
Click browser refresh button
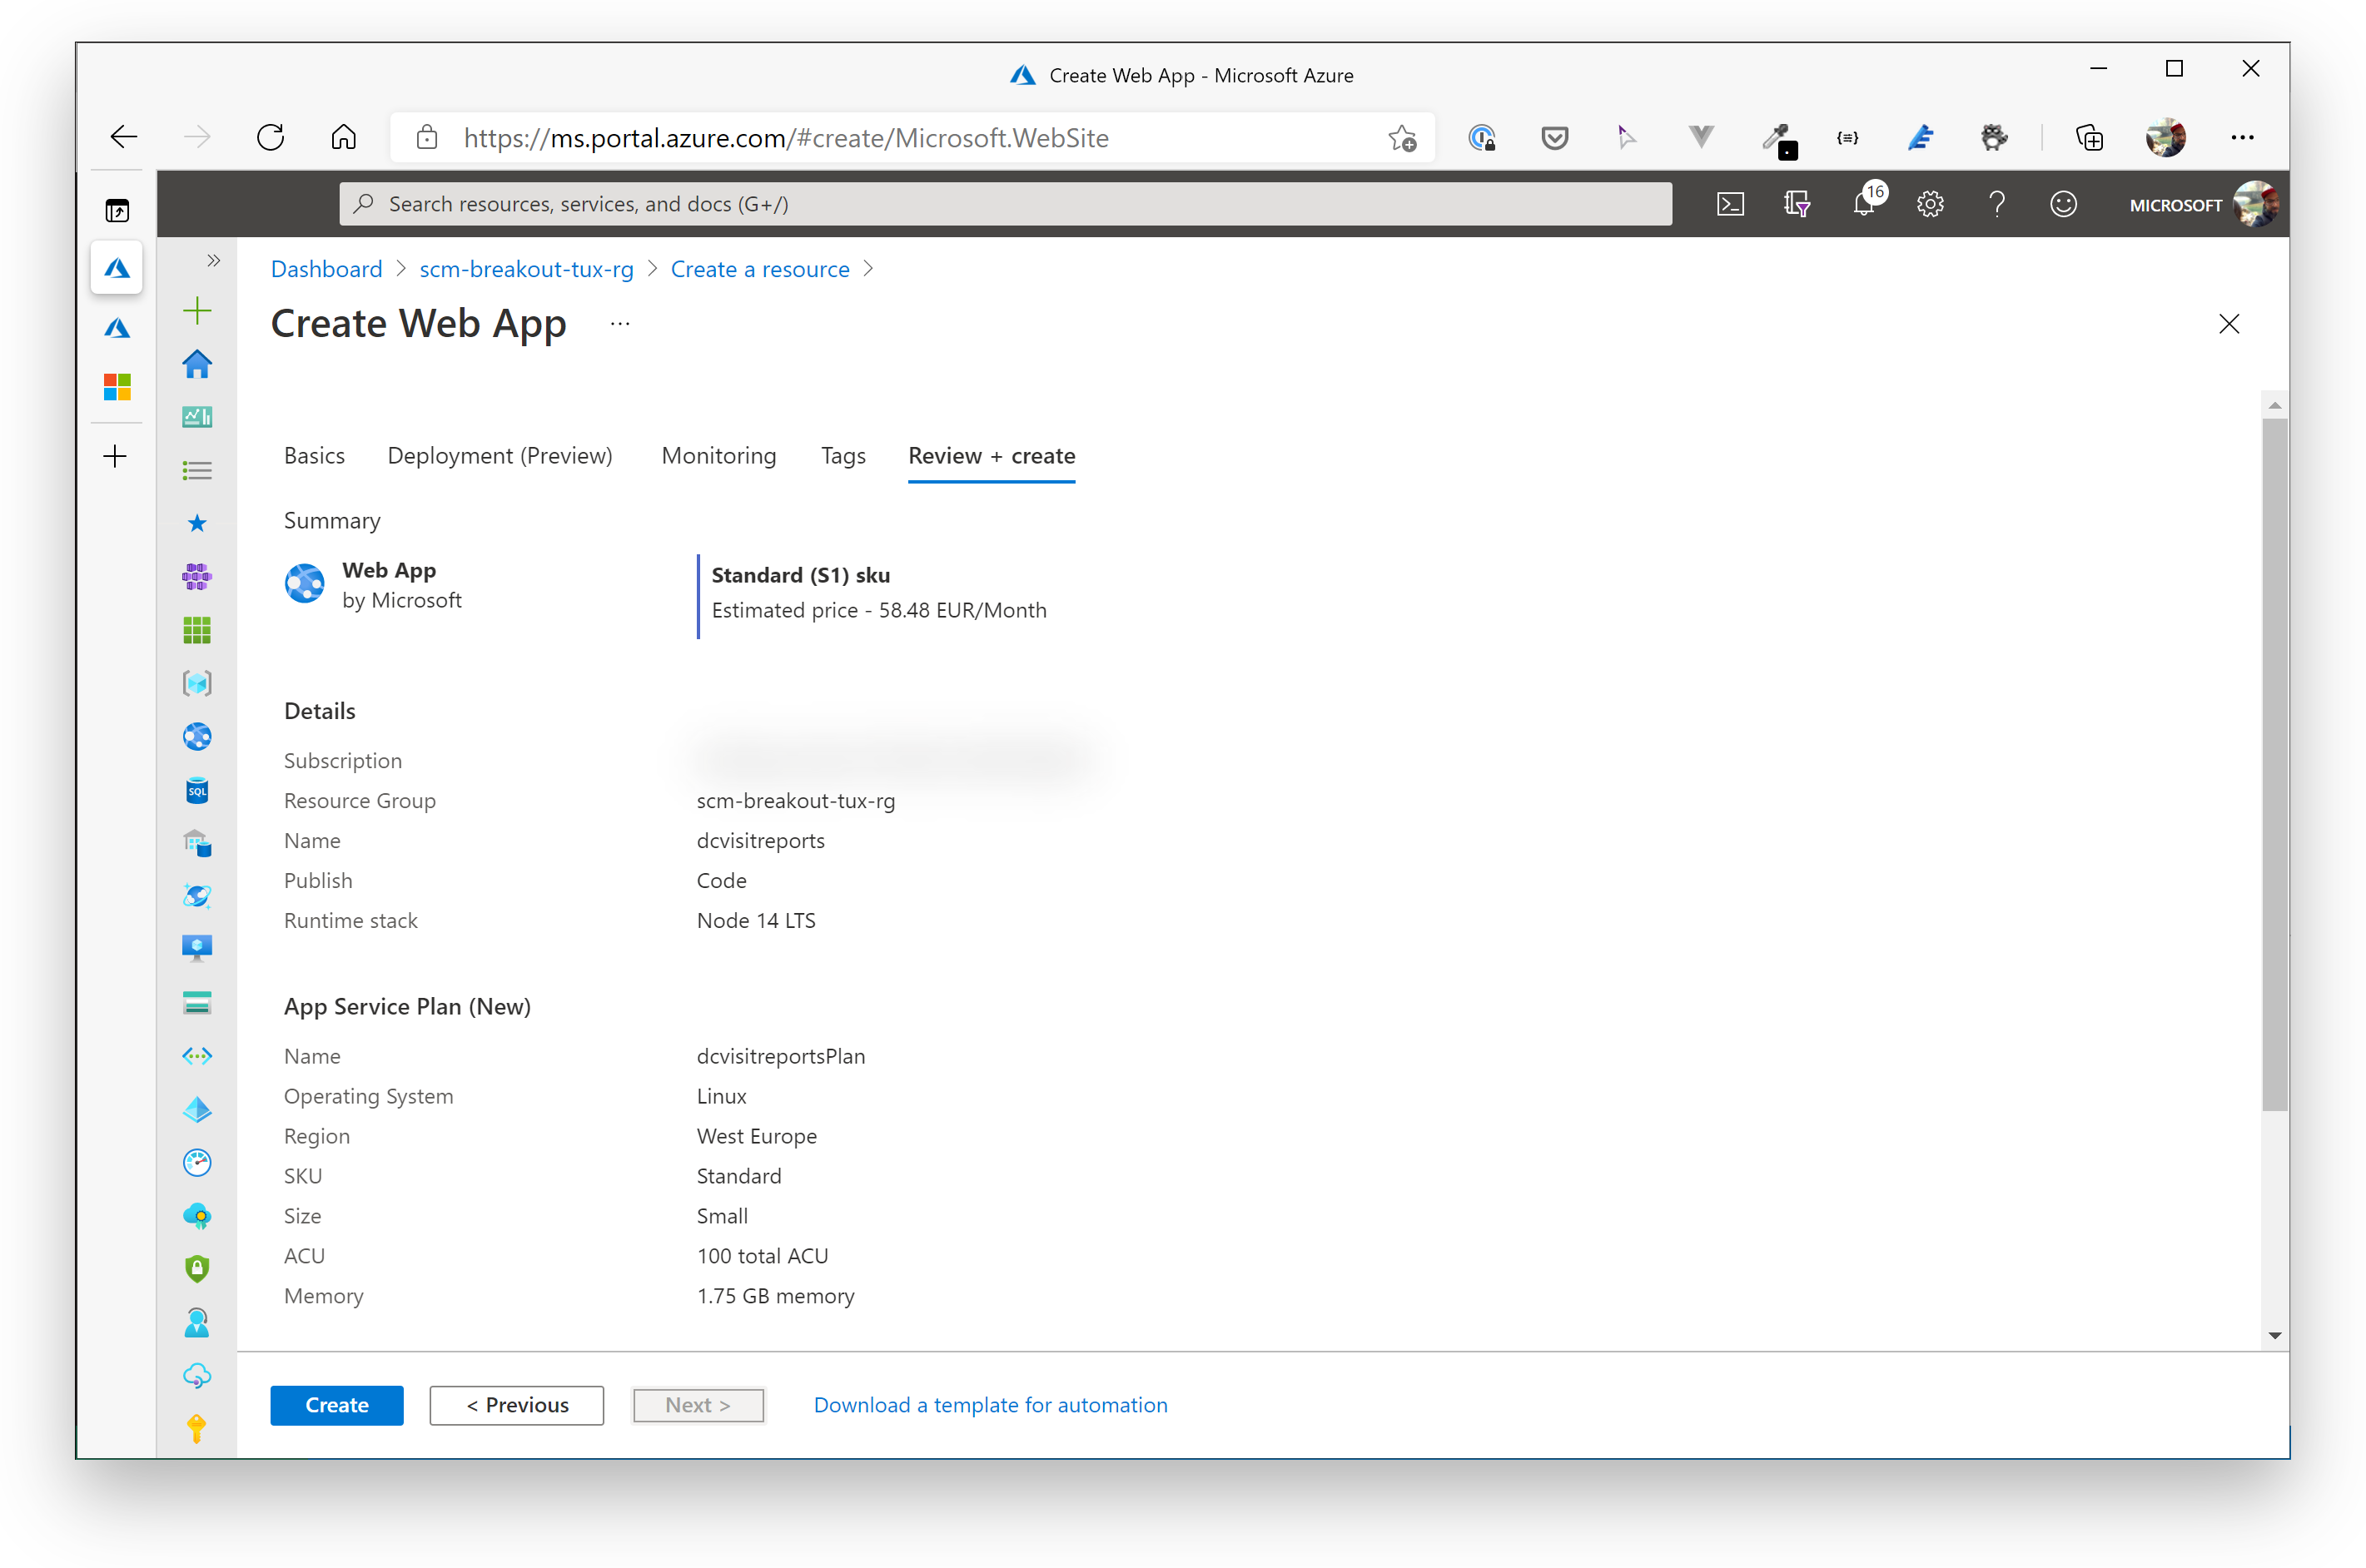(270, 137)
